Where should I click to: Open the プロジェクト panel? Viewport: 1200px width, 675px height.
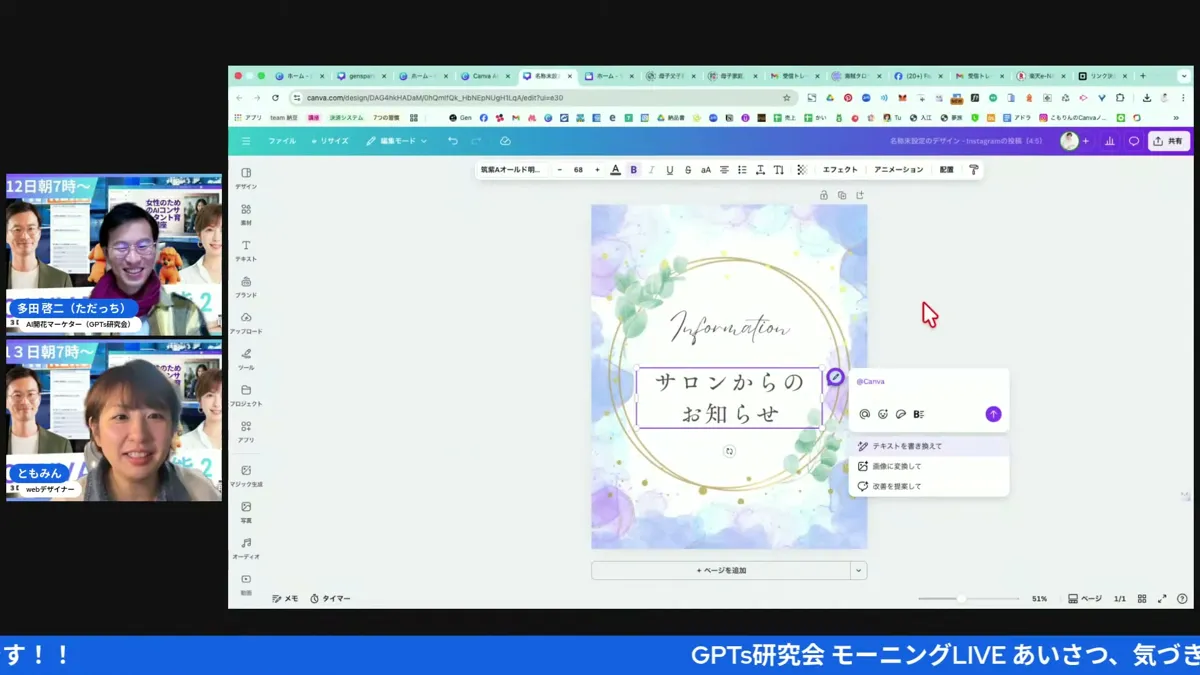point(246,395)
